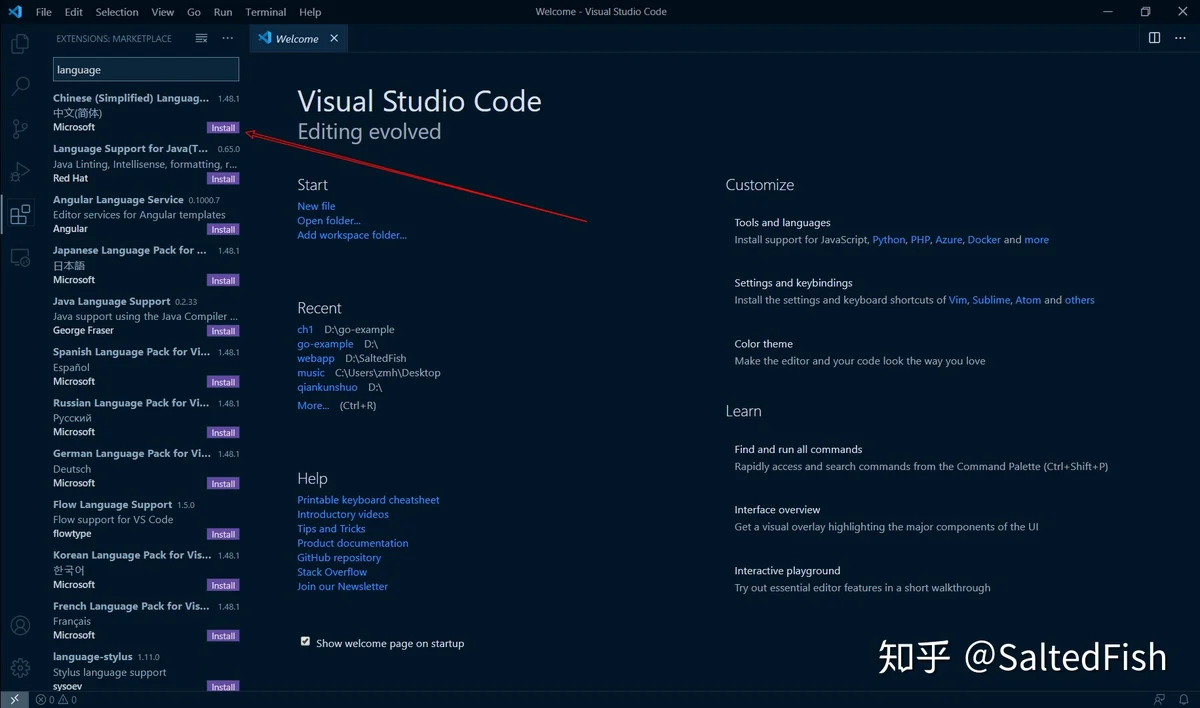Open the feedback icon in status bar
Viewport: 1200px width, 708px height.
point(1159,700)
